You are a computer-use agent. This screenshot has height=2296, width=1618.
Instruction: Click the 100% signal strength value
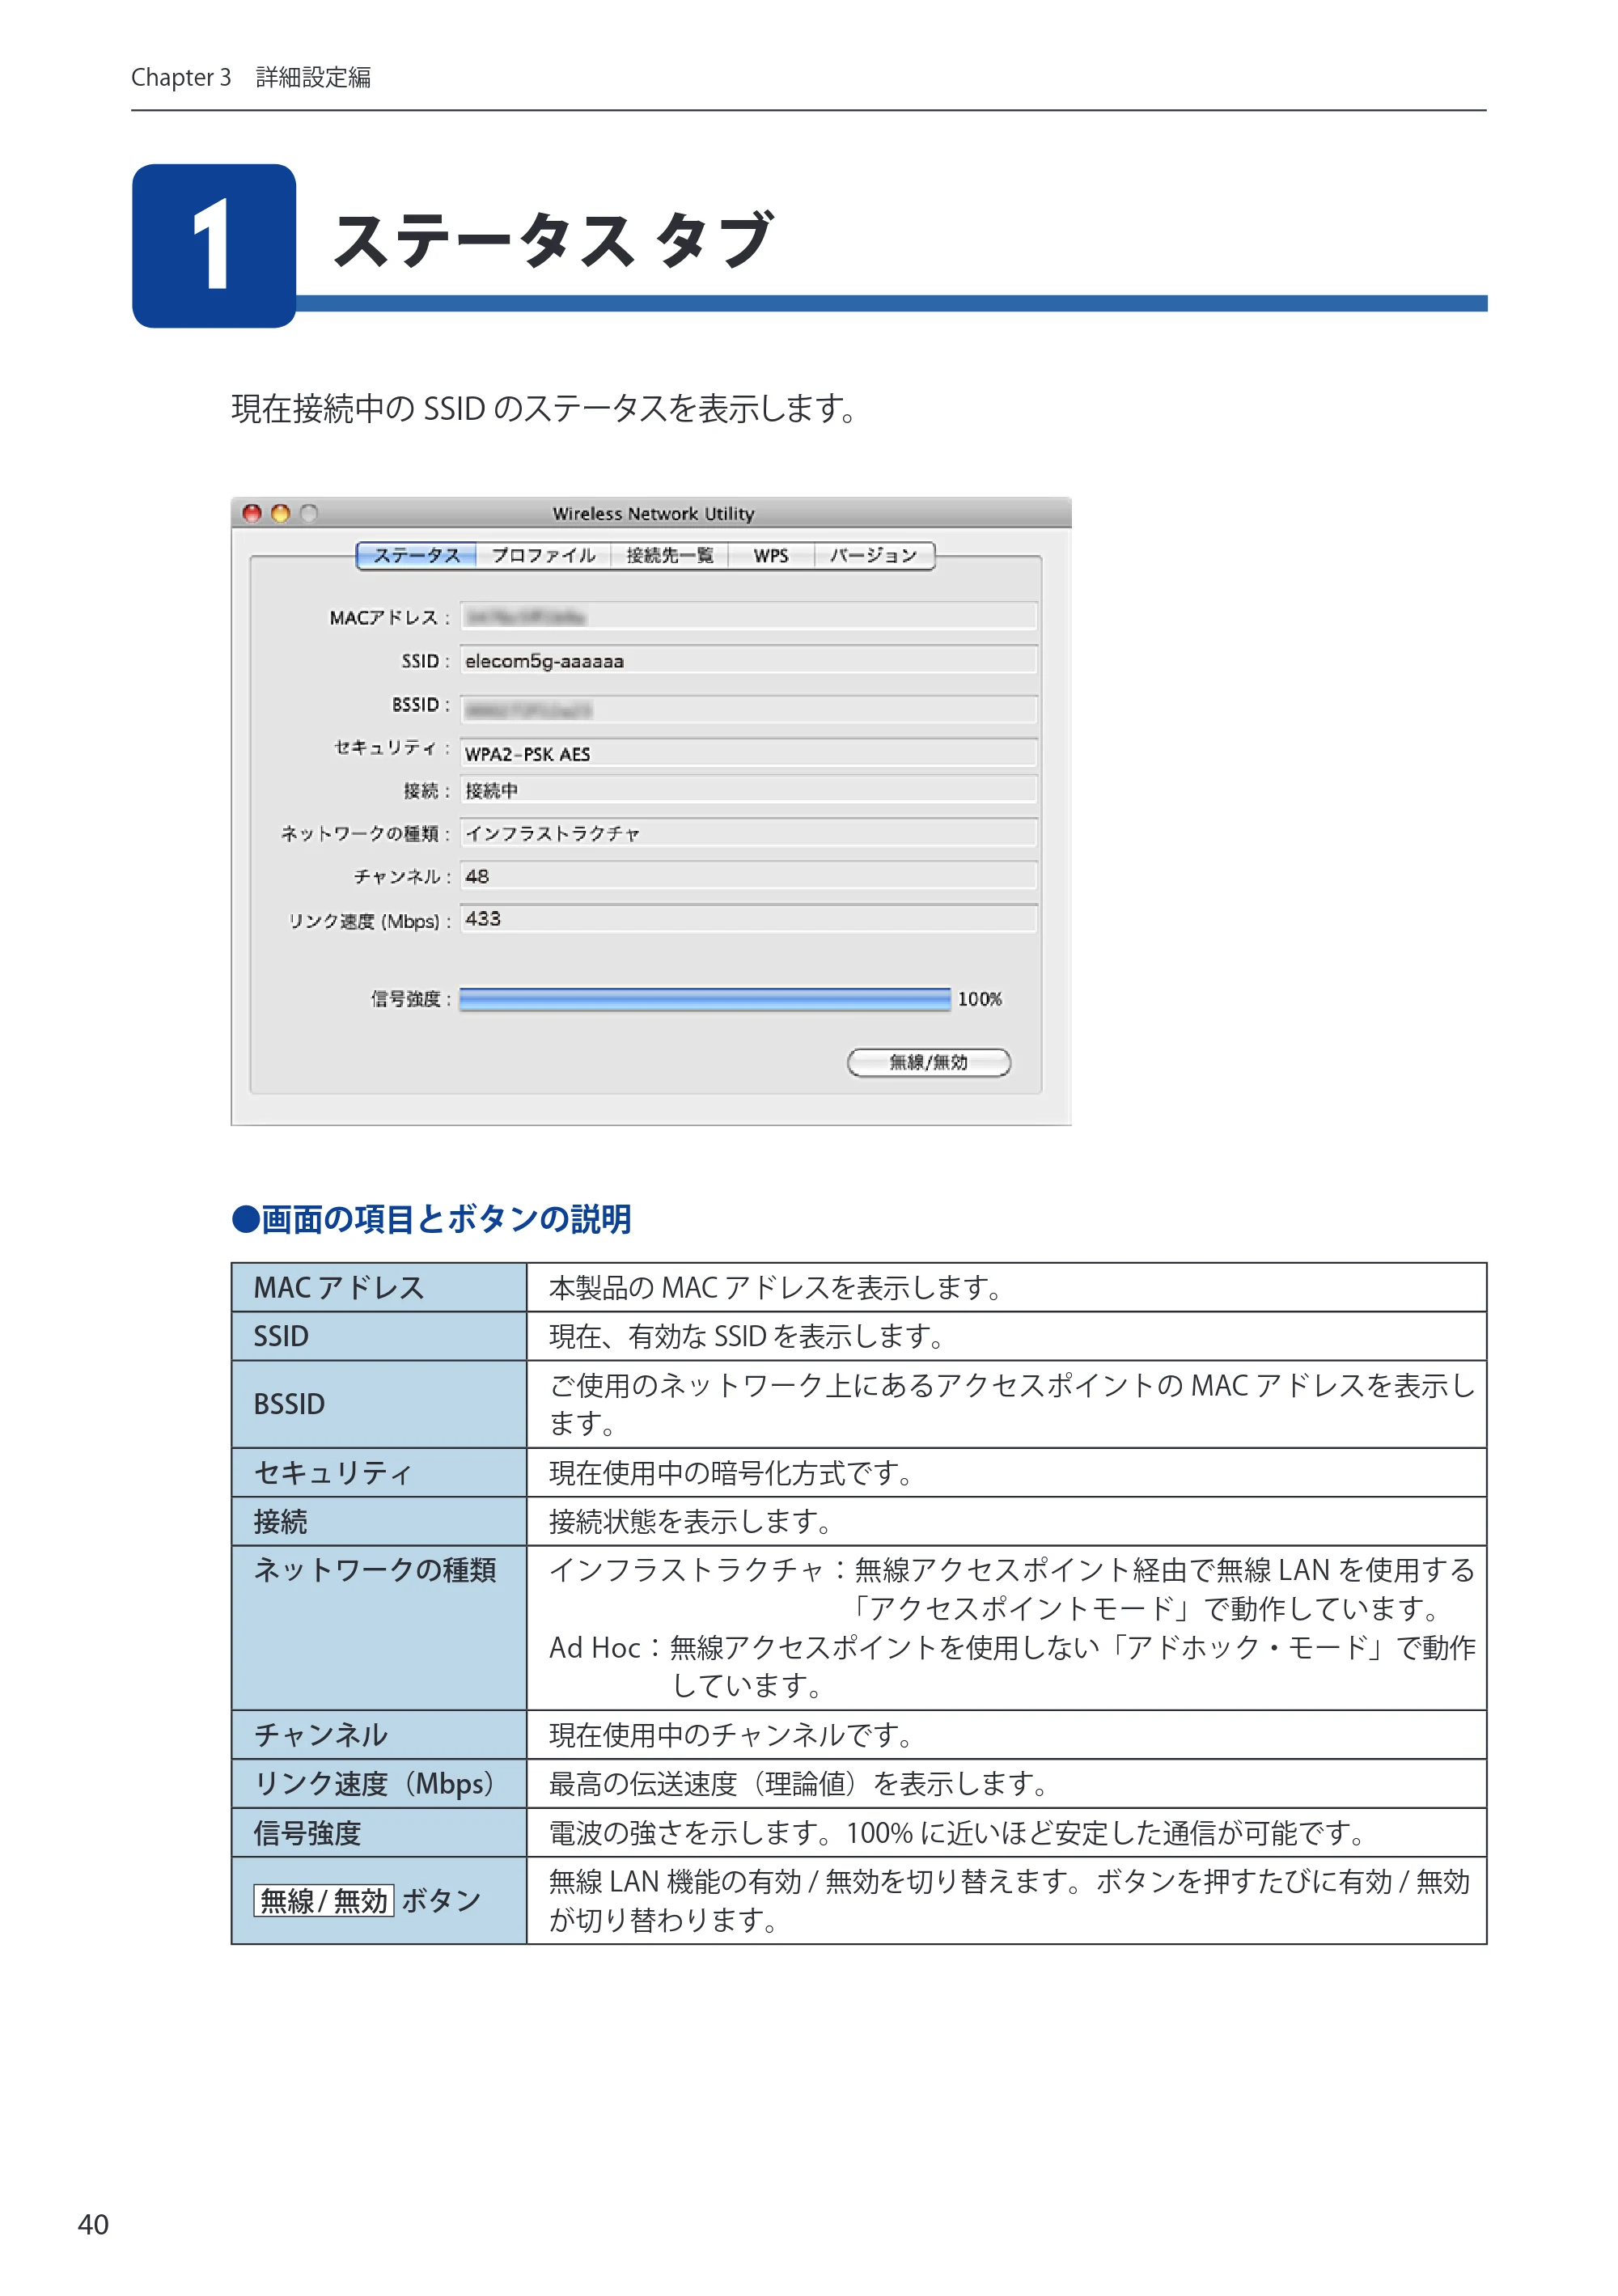coord(979,999)
